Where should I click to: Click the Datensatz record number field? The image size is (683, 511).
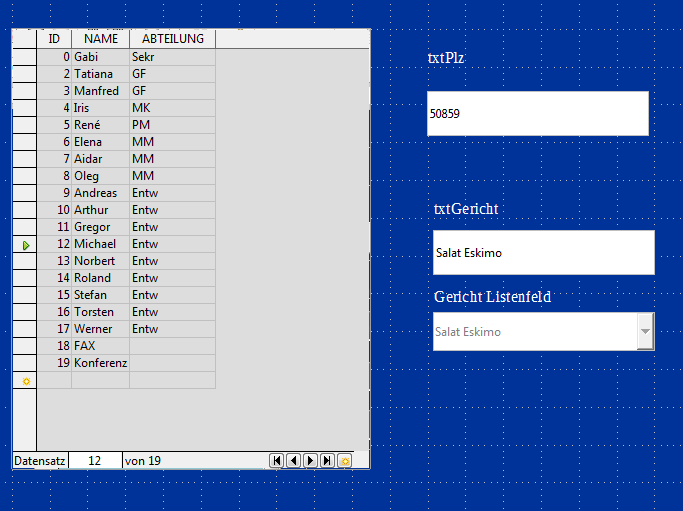95,460
